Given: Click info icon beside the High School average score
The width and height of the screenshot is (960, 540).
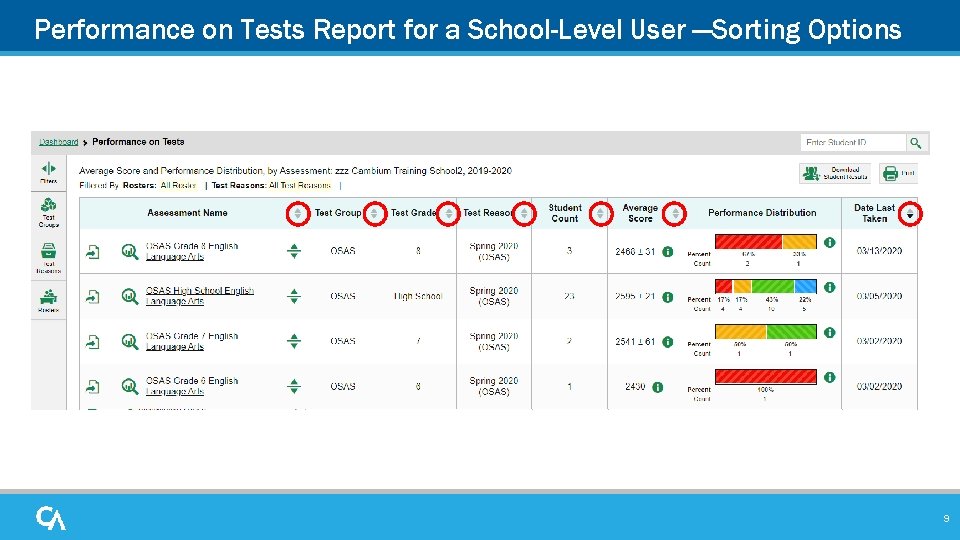Looking at the screenshot, I should pyautogui.click(x=667, y=297).
